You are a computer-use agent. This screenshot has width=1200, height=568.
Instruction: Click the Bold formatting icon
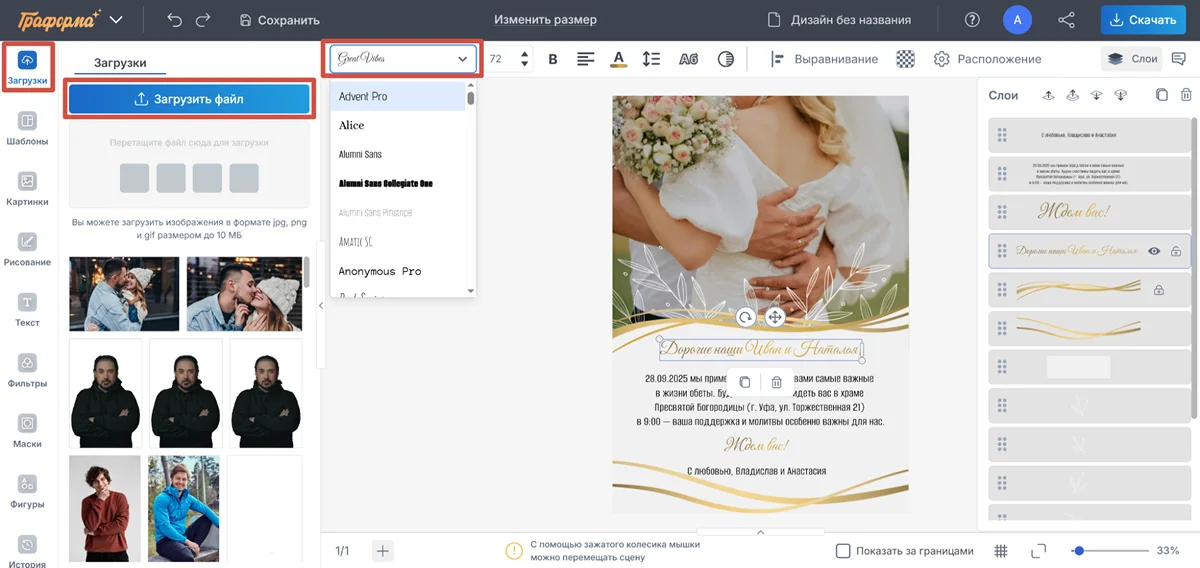click(x=553, y=59)
